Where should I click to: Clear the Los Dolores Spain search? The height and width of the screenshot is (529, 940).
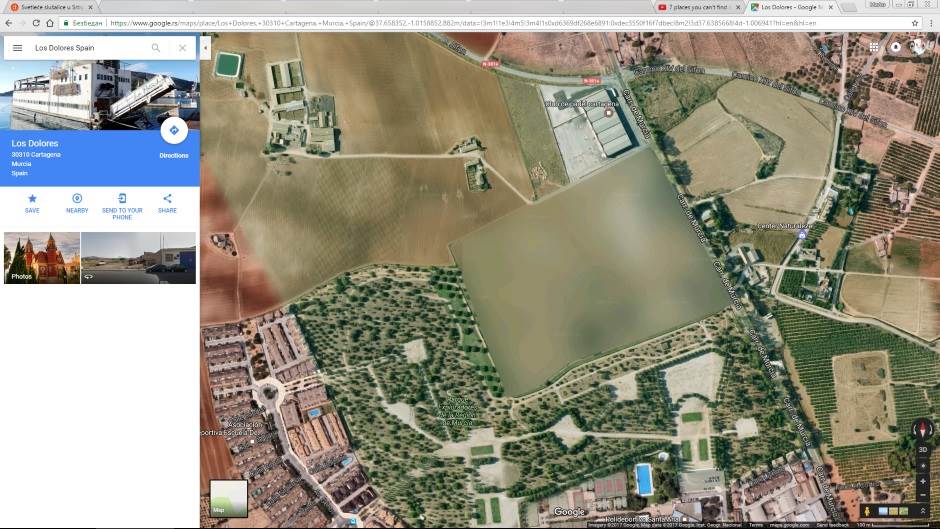tap(182, 48)
